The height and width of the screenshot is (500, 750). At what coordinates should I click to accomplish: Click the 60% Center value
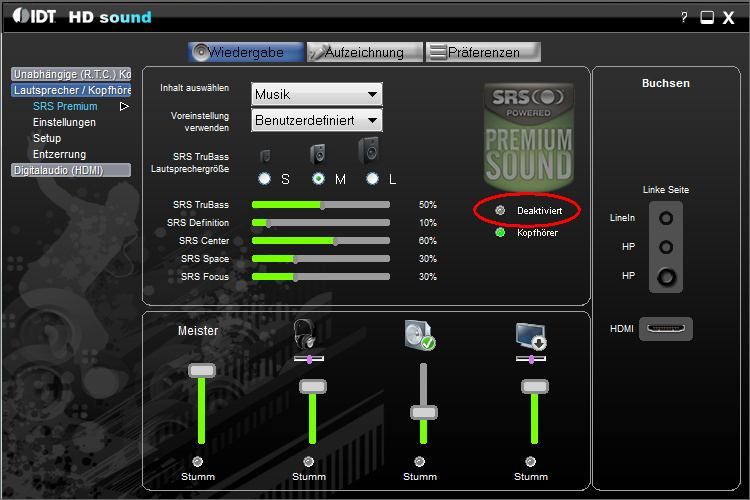(428, 241)
